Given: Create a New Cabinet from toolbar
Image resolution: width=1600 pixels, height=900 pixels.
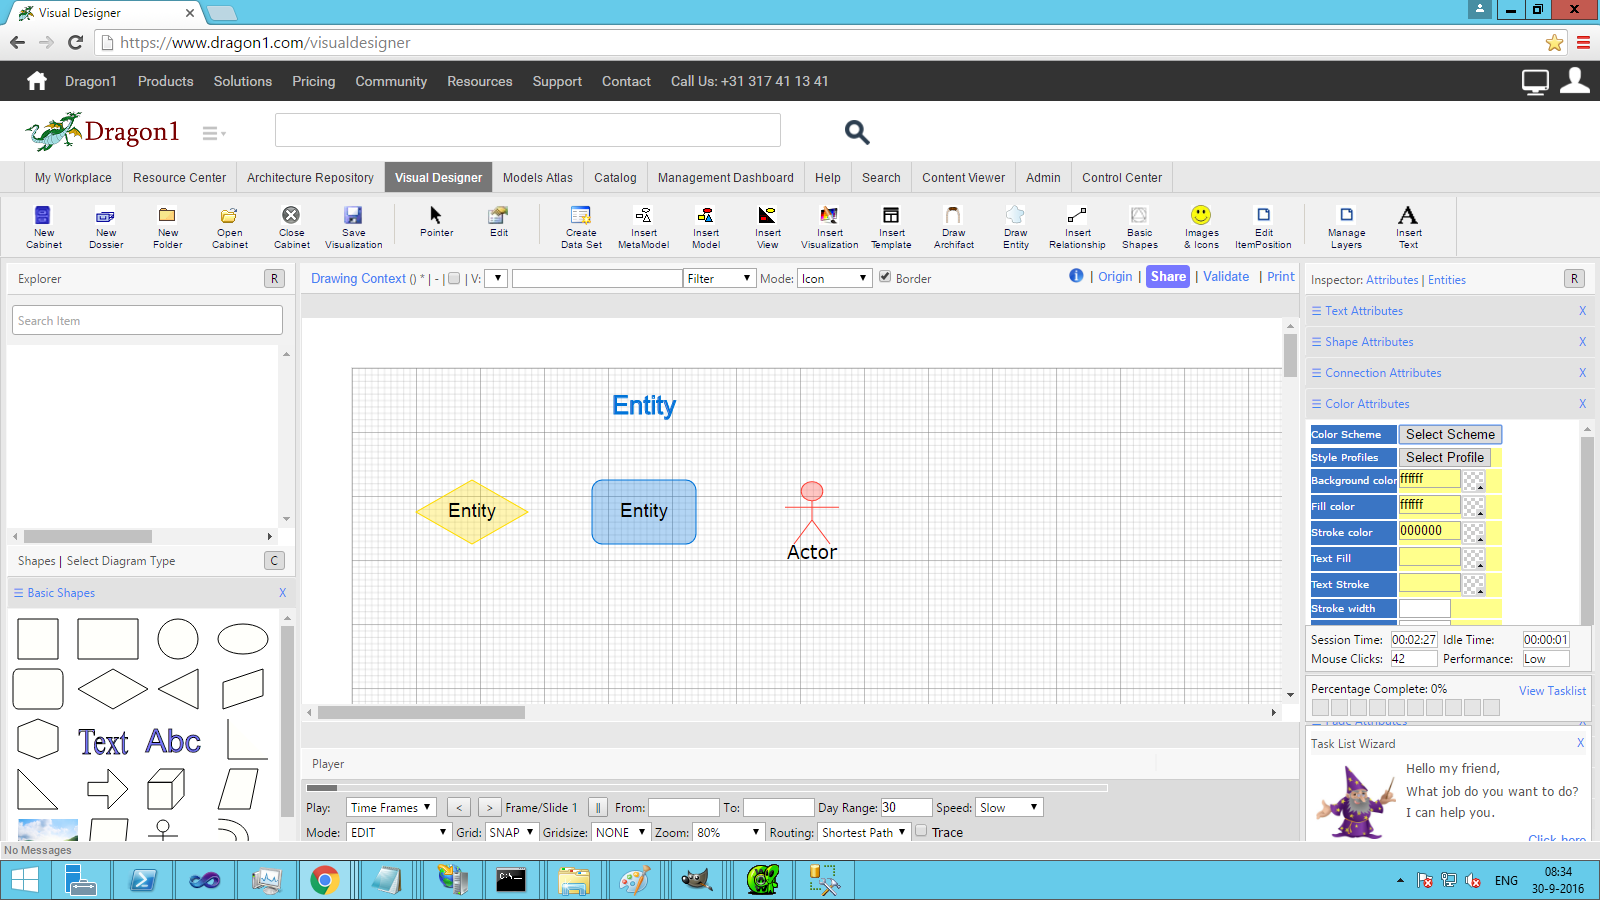Looking at the screenshot, I should tap(43, 227).
